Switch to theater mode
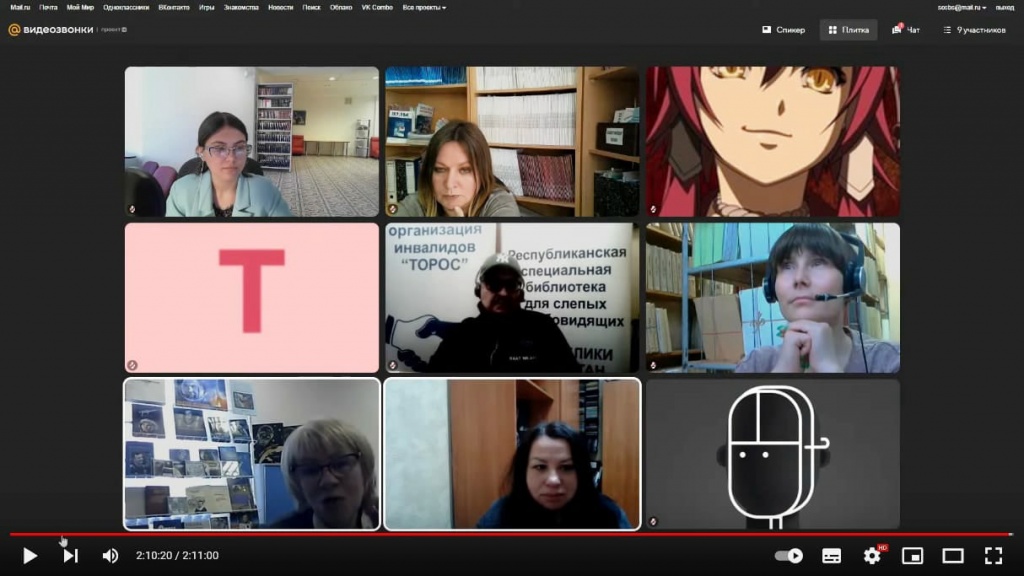This screenshot has height=576, width=1024. [953, 555]
